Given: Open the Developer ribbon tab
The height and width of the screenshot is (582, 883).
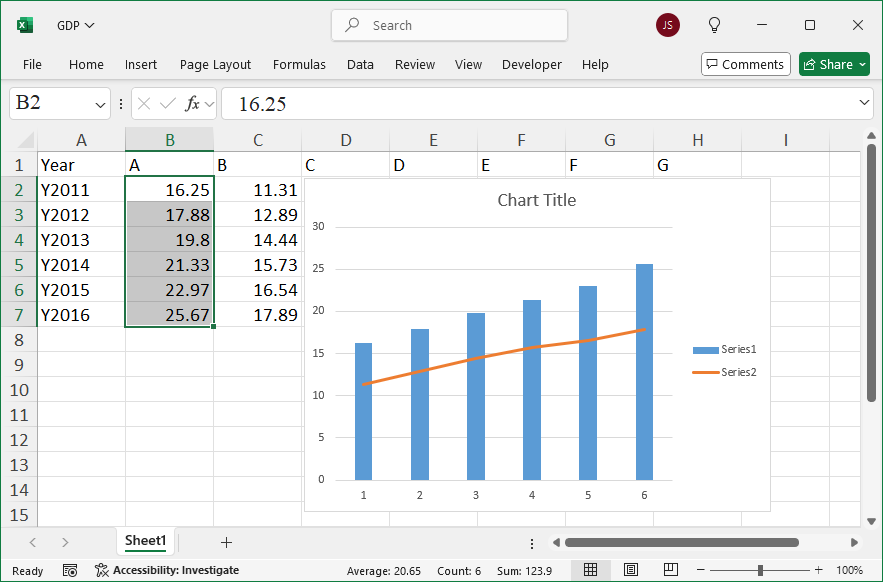Looking at the screenshot, I should 531,64.
